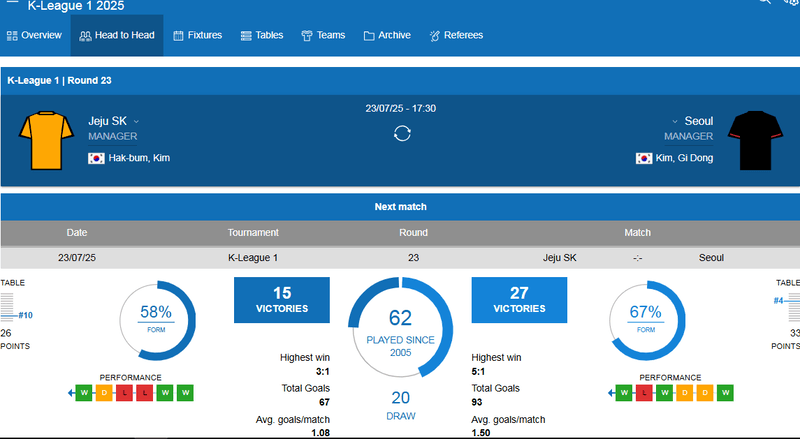The height and width of the screenshot is (439, 800).
Task: Open the Overview tab
Action: (x=34, y=35)
